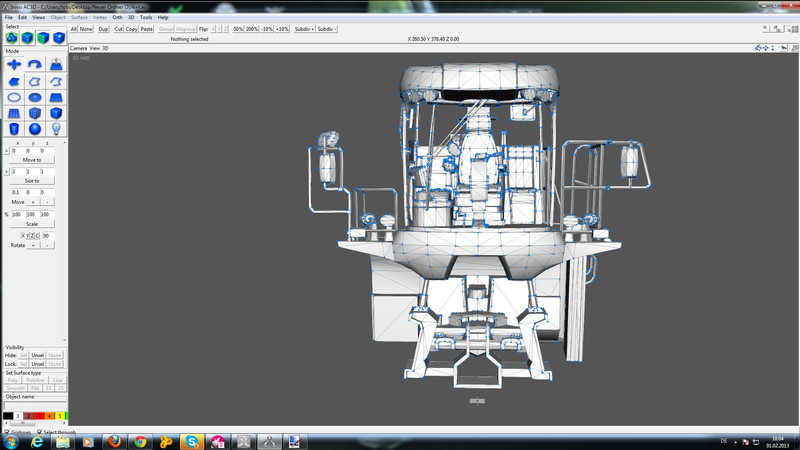
Task: Click Unsel in the Lock row
Action: click(38, 364)
